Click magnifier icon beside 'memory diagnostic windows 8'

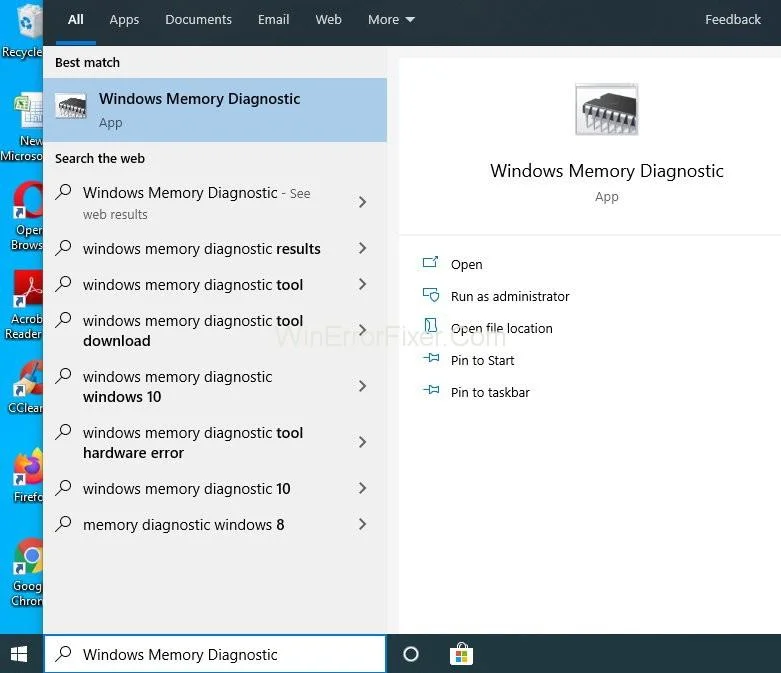coord(63,524)
